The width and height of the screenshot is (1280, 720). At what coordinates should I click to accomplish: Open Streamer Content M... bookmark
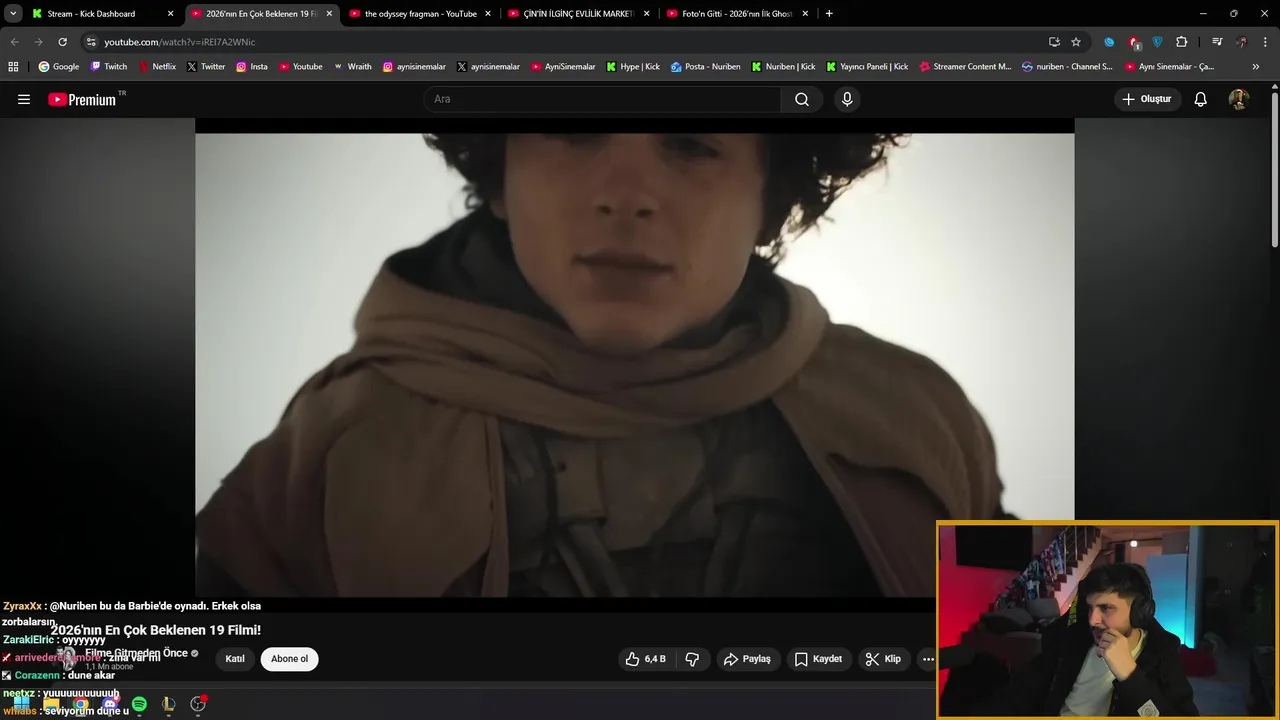(x=965, y=67)
